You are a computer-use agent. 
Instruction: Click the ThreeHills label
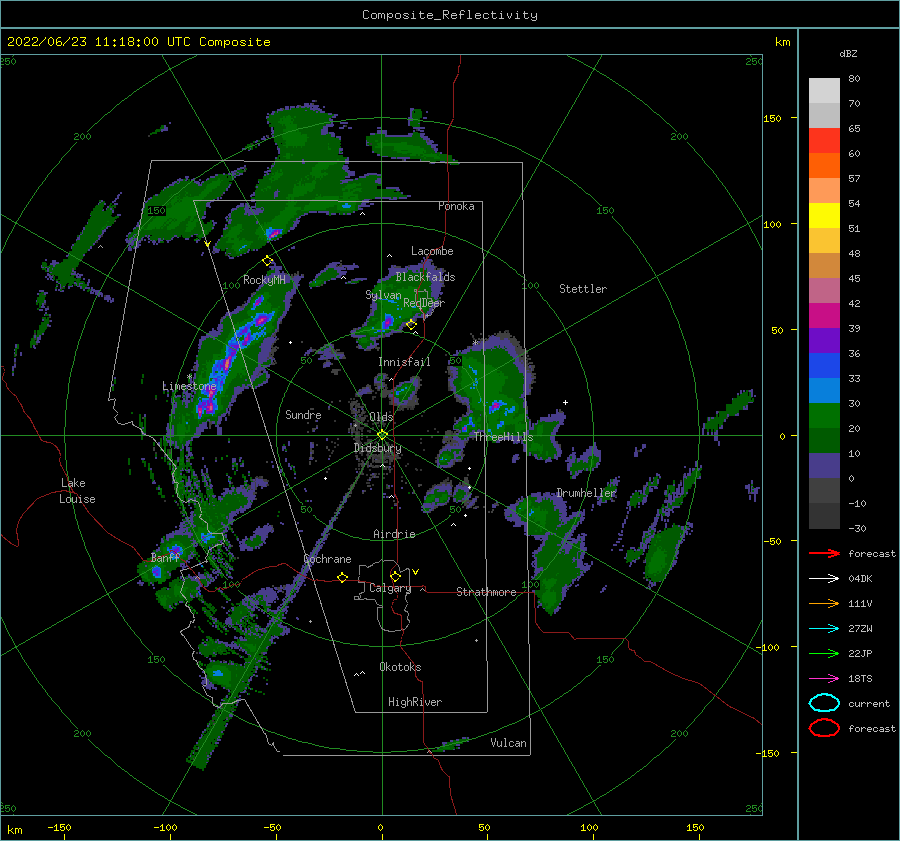point(503,437)
